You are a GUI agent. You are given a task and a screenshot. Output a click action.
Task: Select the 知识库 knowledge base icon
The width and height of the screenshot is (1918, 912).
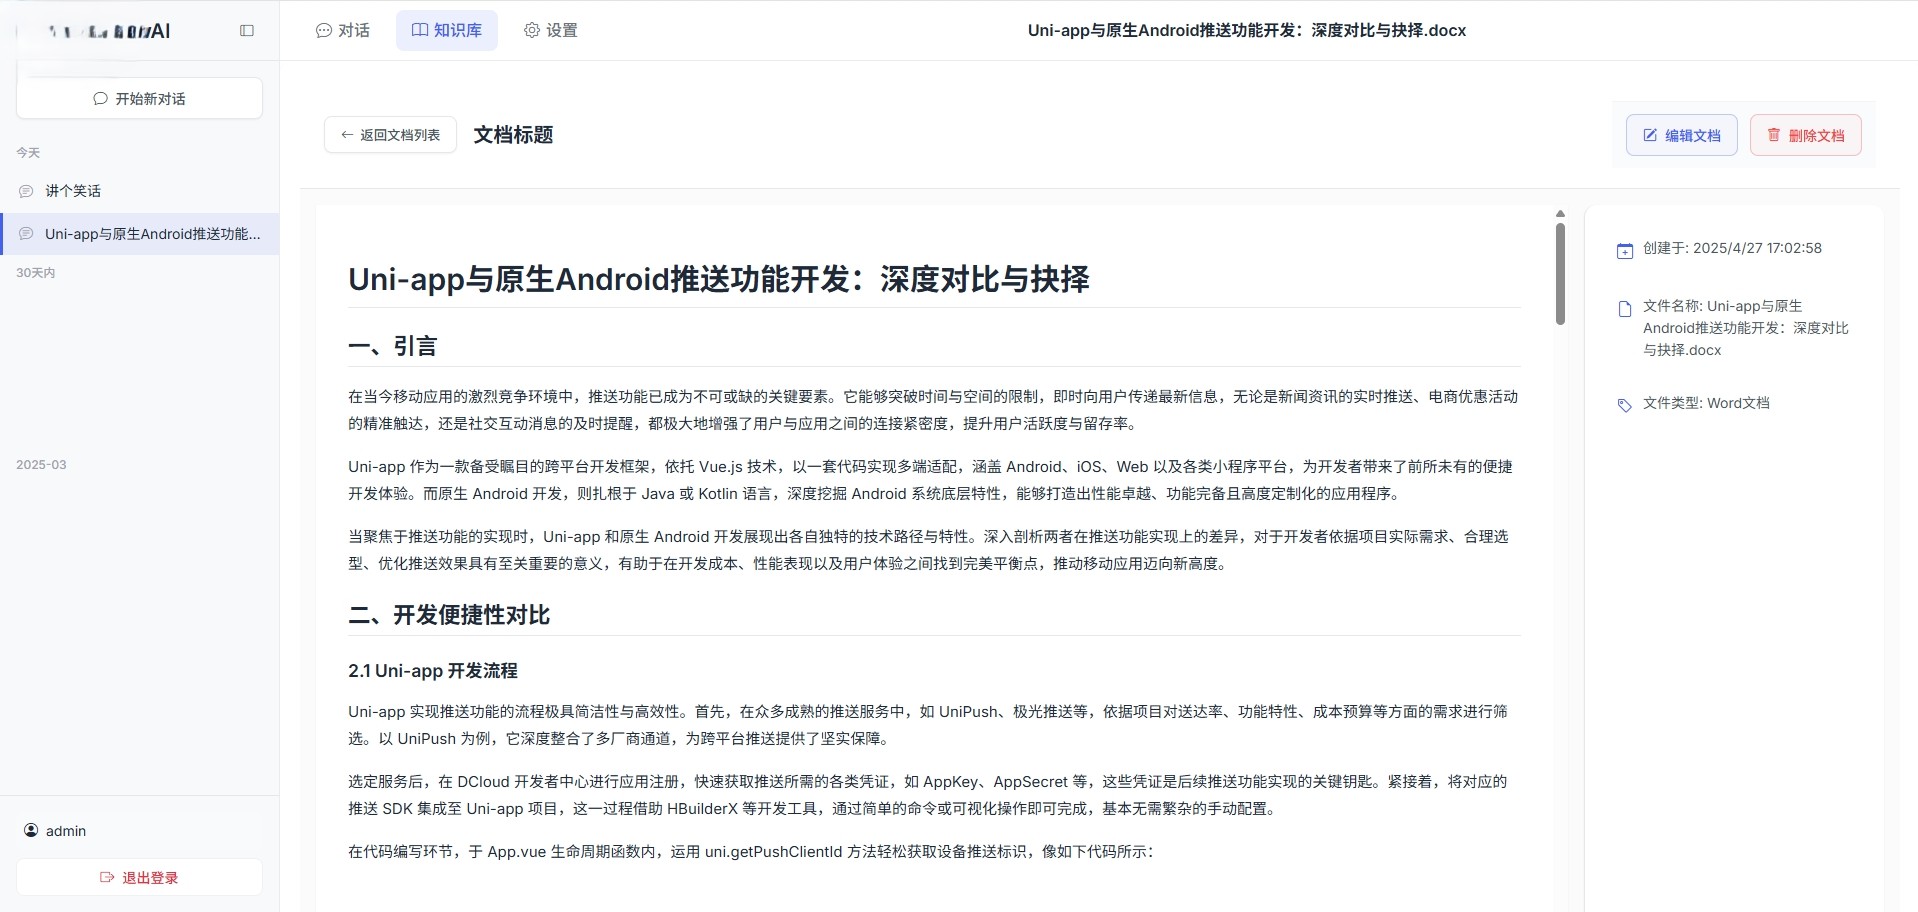pyautogui.click(x=419, y=30)
